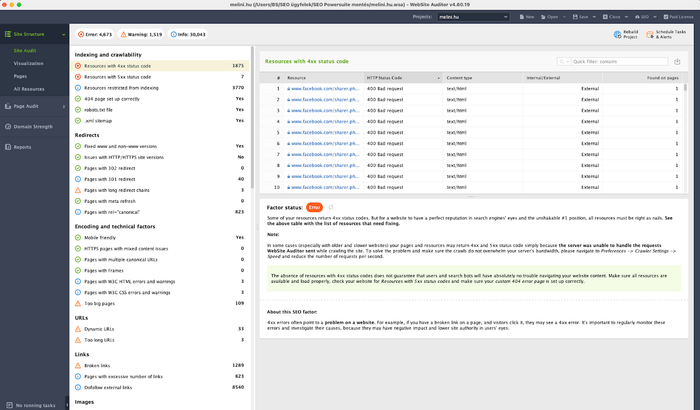Click Rebuild Project button
The width and height of the screenshot is (700, 410).
[x=626, y=34]
